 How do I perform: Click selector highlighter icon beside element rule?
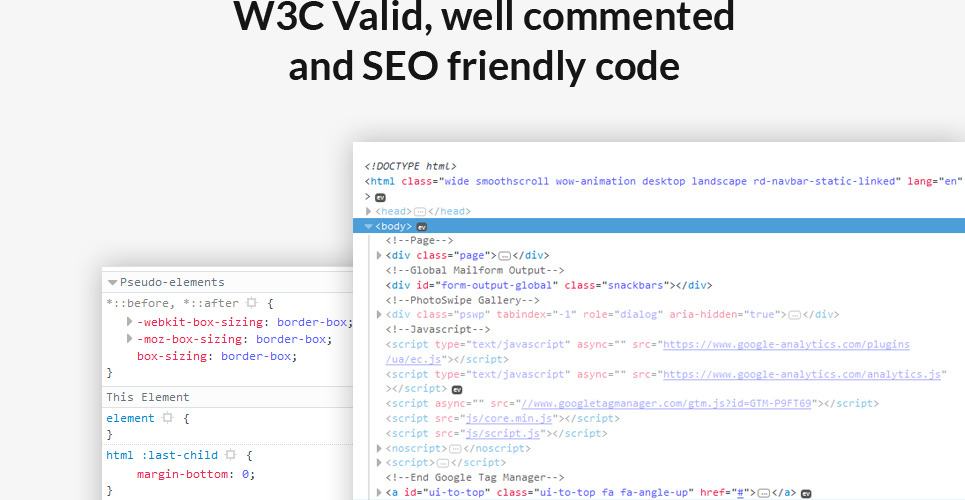tap(168, 418)
